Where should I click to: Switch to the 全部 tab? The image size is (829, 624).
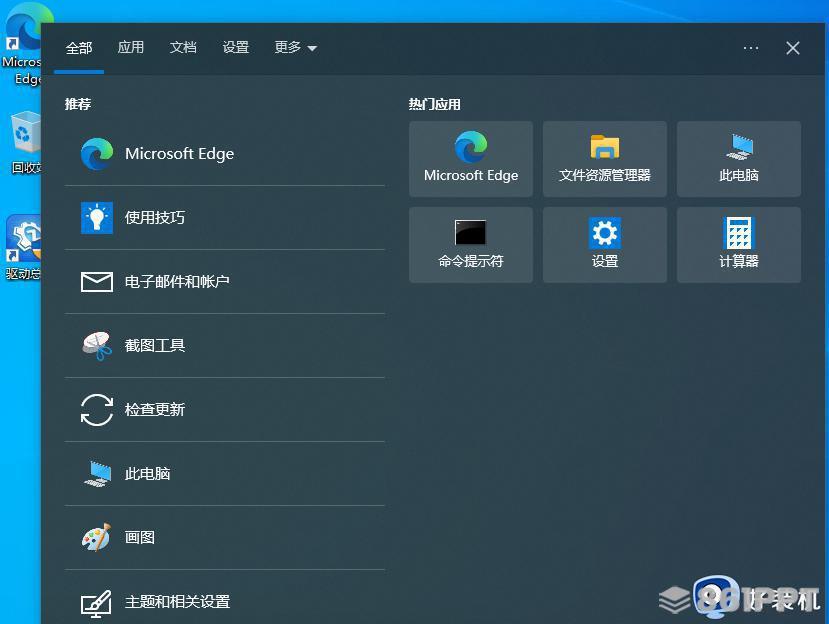(79, 48)
